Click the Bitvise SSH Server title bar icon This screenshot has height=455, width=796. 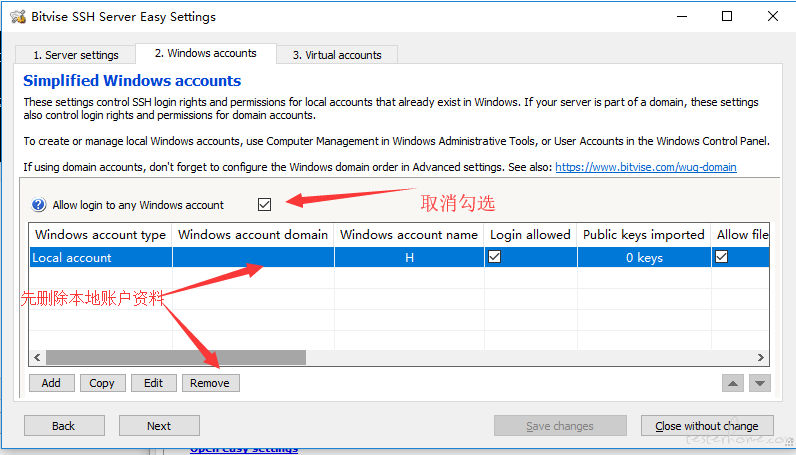pos(18,16)
